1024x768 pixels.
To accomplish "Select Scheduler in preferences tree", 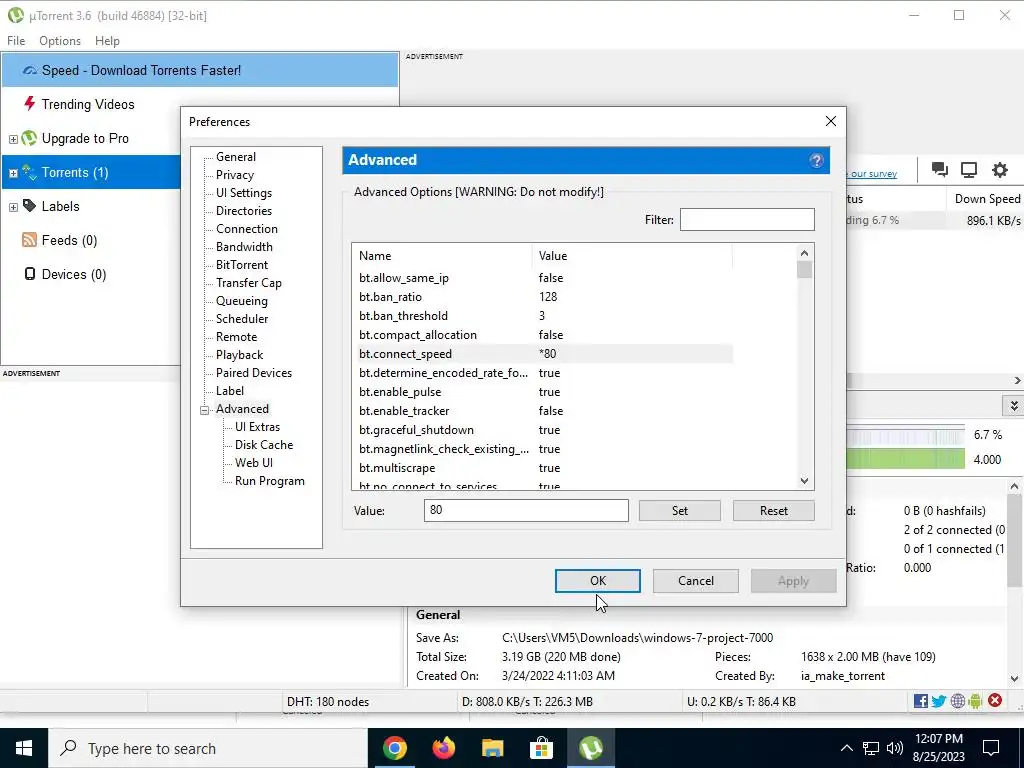I will [x=242, y=319].
